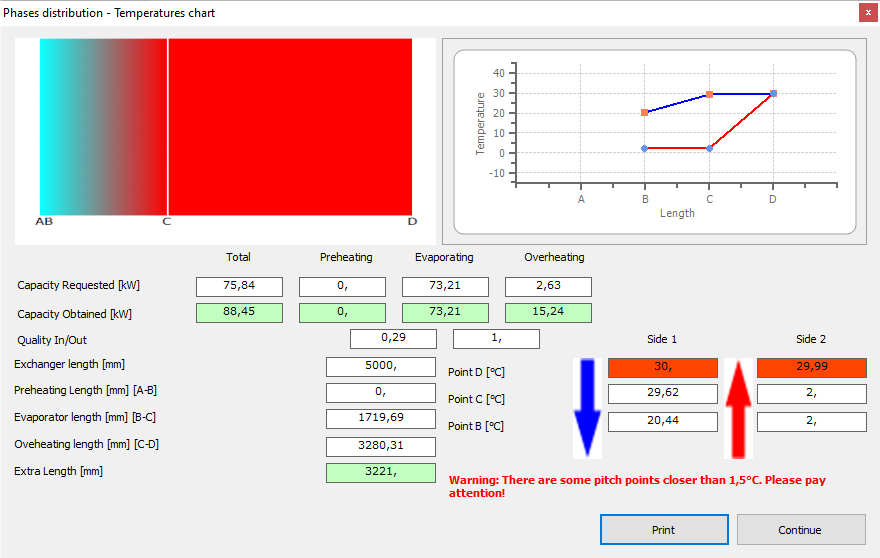Image resolution: width=880 pixels, height=558 pixels.
Task: Click the orange marker at point C on chart
Action: pyautogui.click(x=709, y=94)
